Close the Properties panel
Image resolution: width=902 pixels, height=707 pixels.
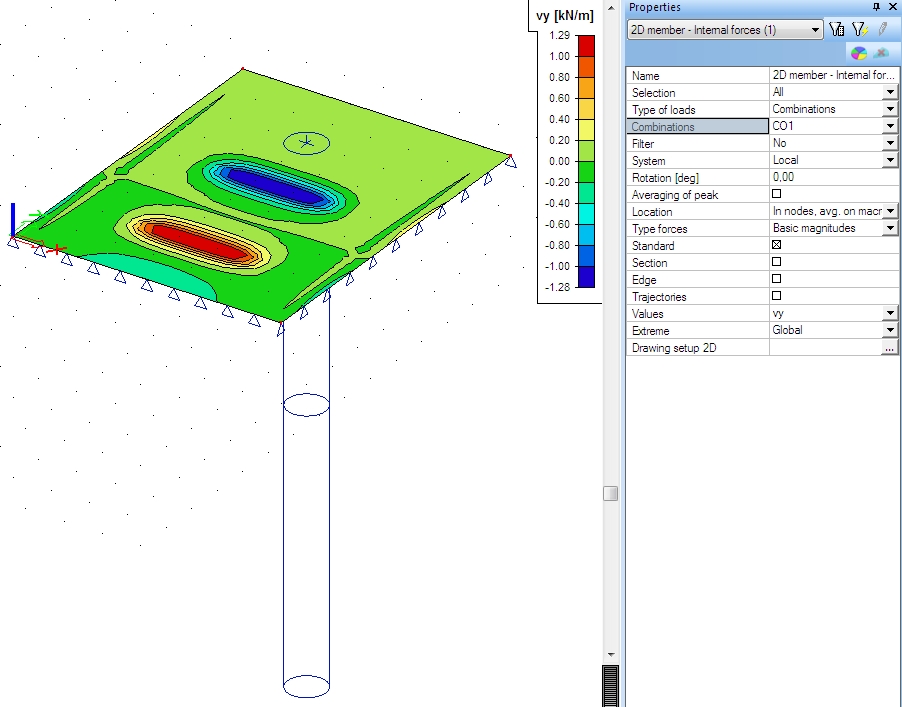point(892,7)
